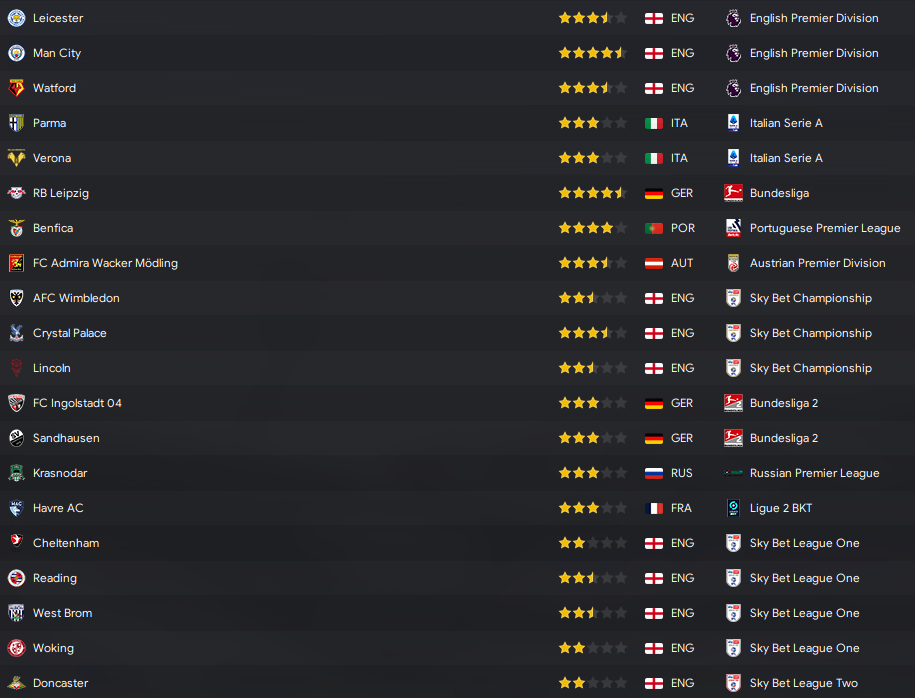Click the Doncaster club name
This screenshot has width=915, height=698.
[x=60, y=683]
